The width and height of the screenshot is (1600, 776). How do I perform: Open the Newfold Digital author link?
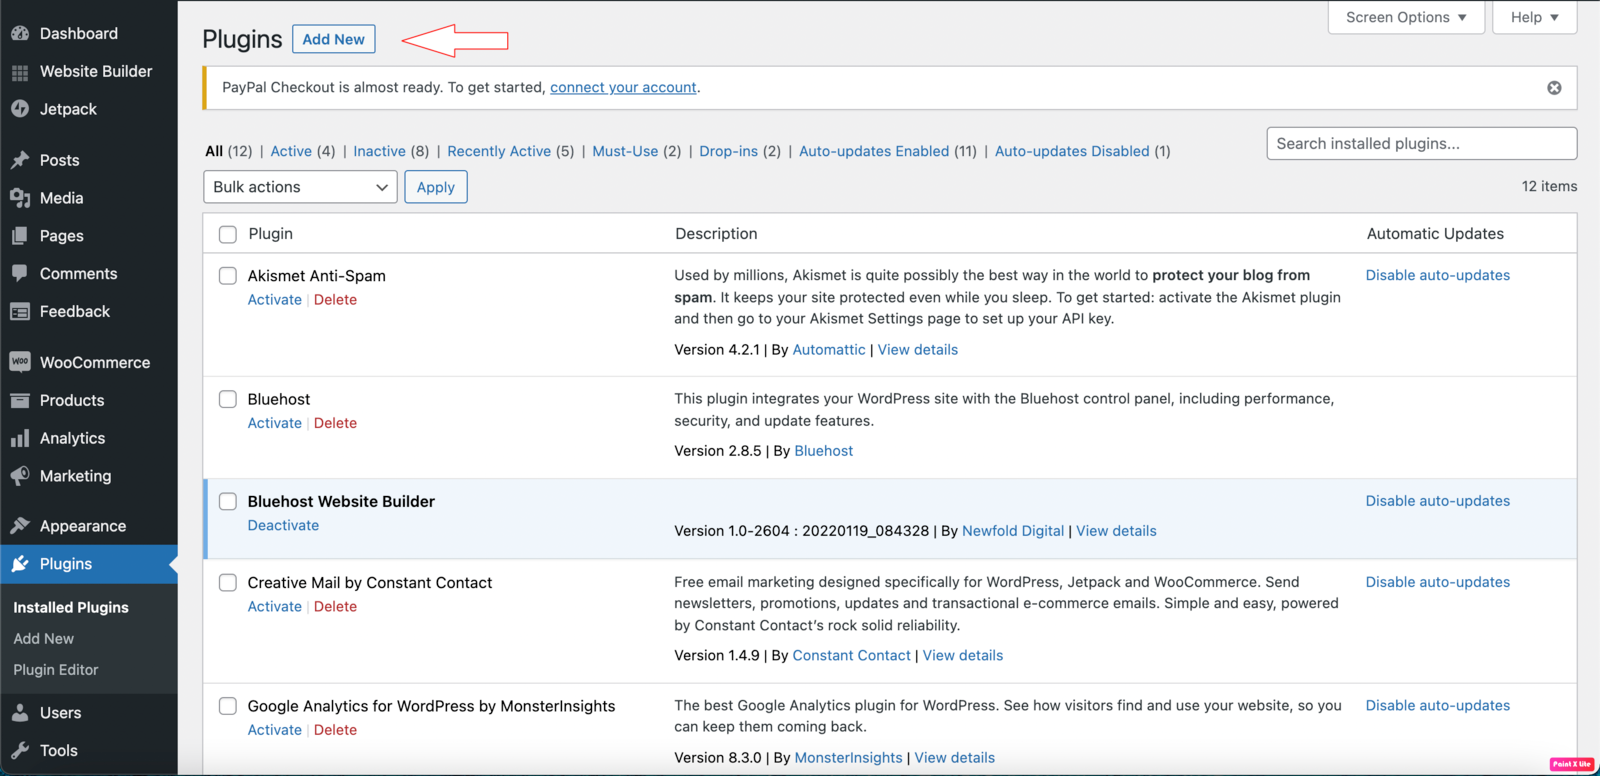pyautogui.click(x=1013, y=531)
